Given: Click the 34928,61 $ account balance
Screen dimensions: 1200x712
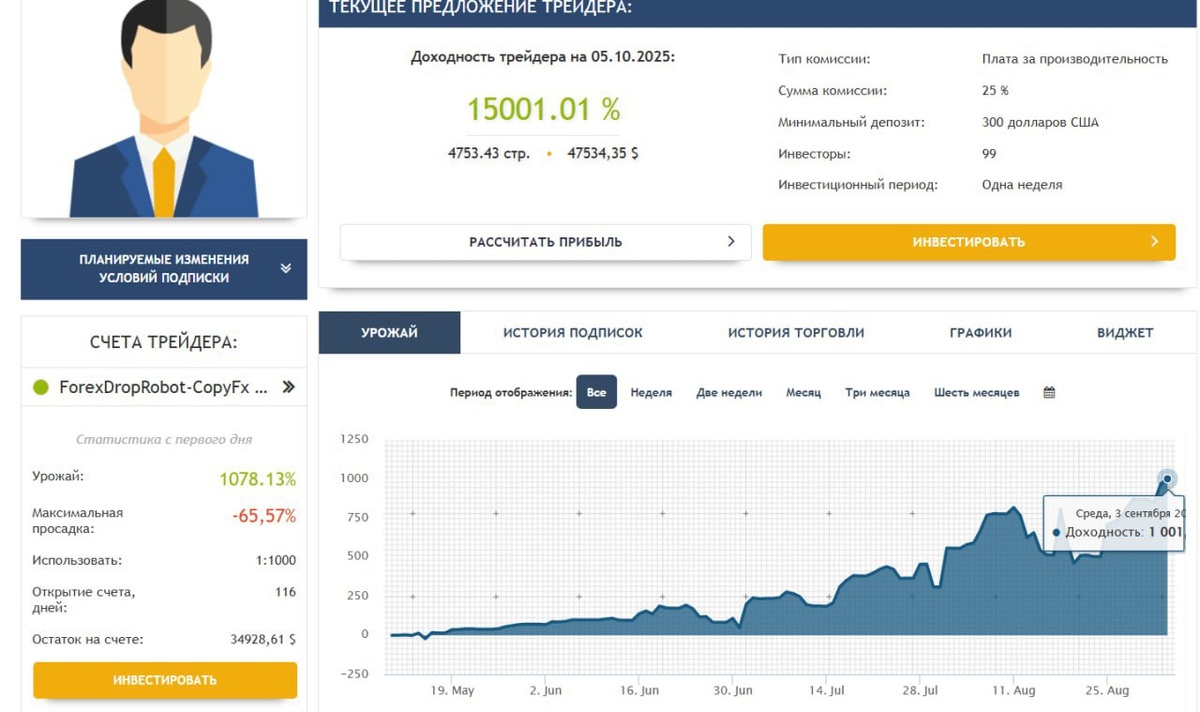Looking at the screenshot, I should pyautogui.click(x=263, y=639).
